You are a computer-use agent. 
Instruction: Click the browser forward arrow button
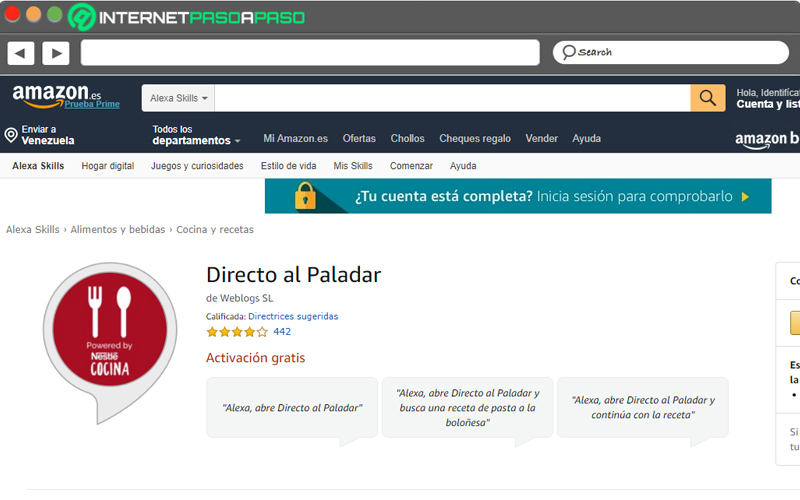[x=56, y=53]
